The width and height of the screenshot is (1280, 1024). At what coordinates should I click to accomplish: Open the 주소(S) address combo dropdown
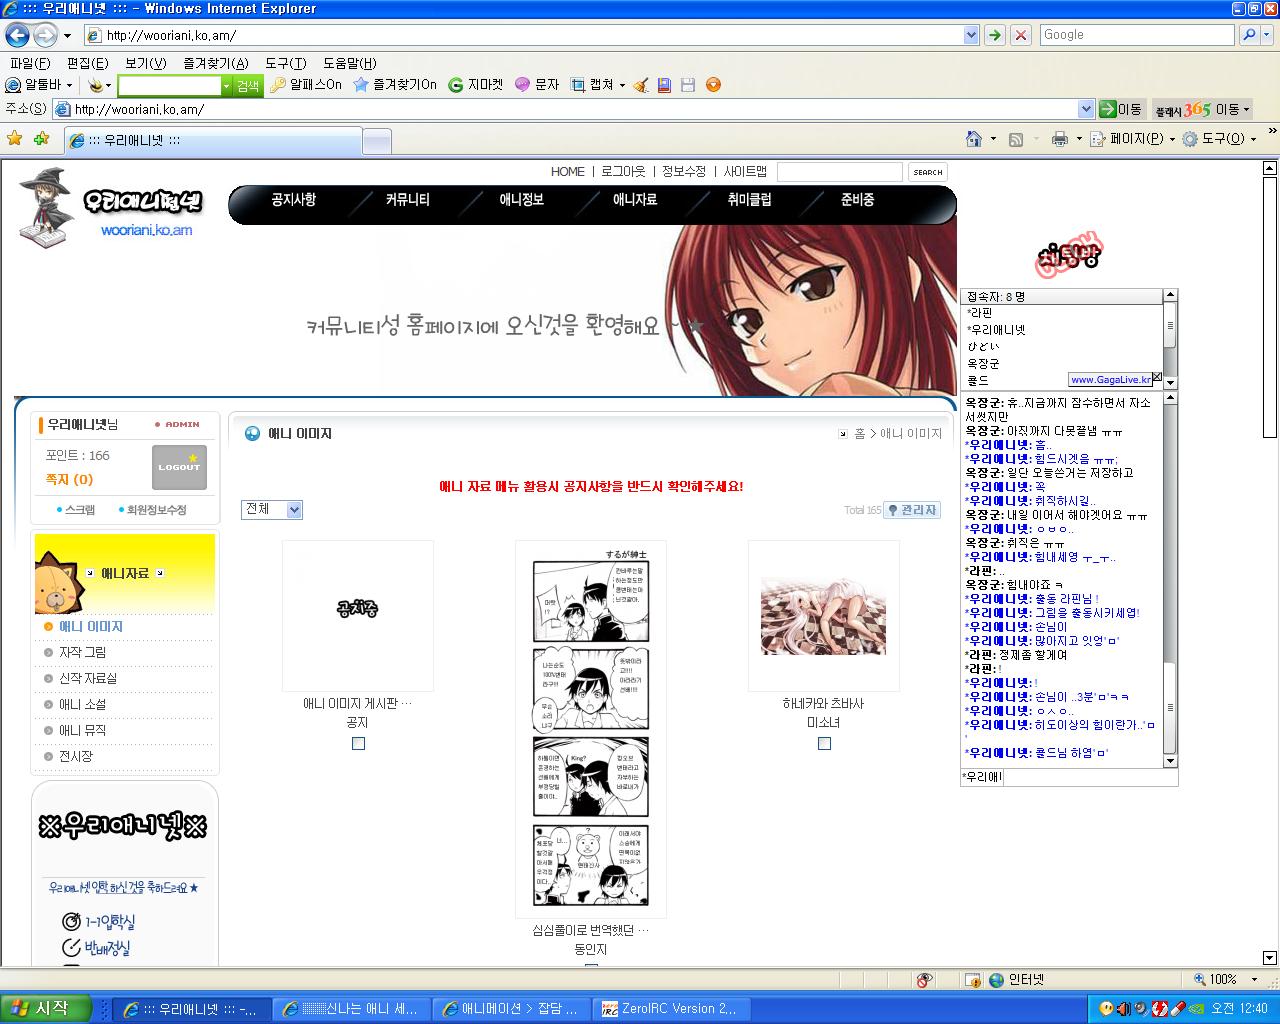point(1086,109)
